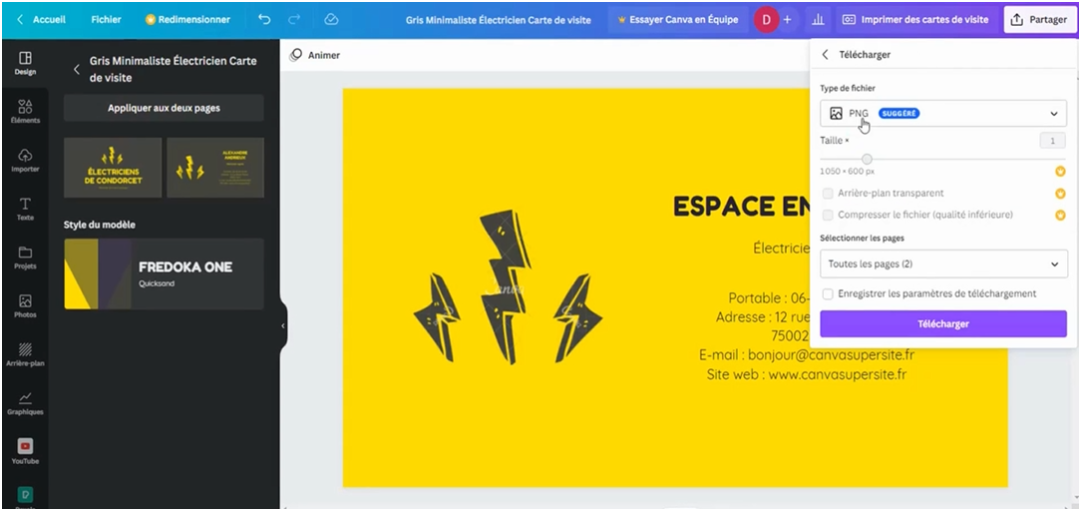Check Compresser le fichier option
The image size is (1080, 512).
(827, 215)
